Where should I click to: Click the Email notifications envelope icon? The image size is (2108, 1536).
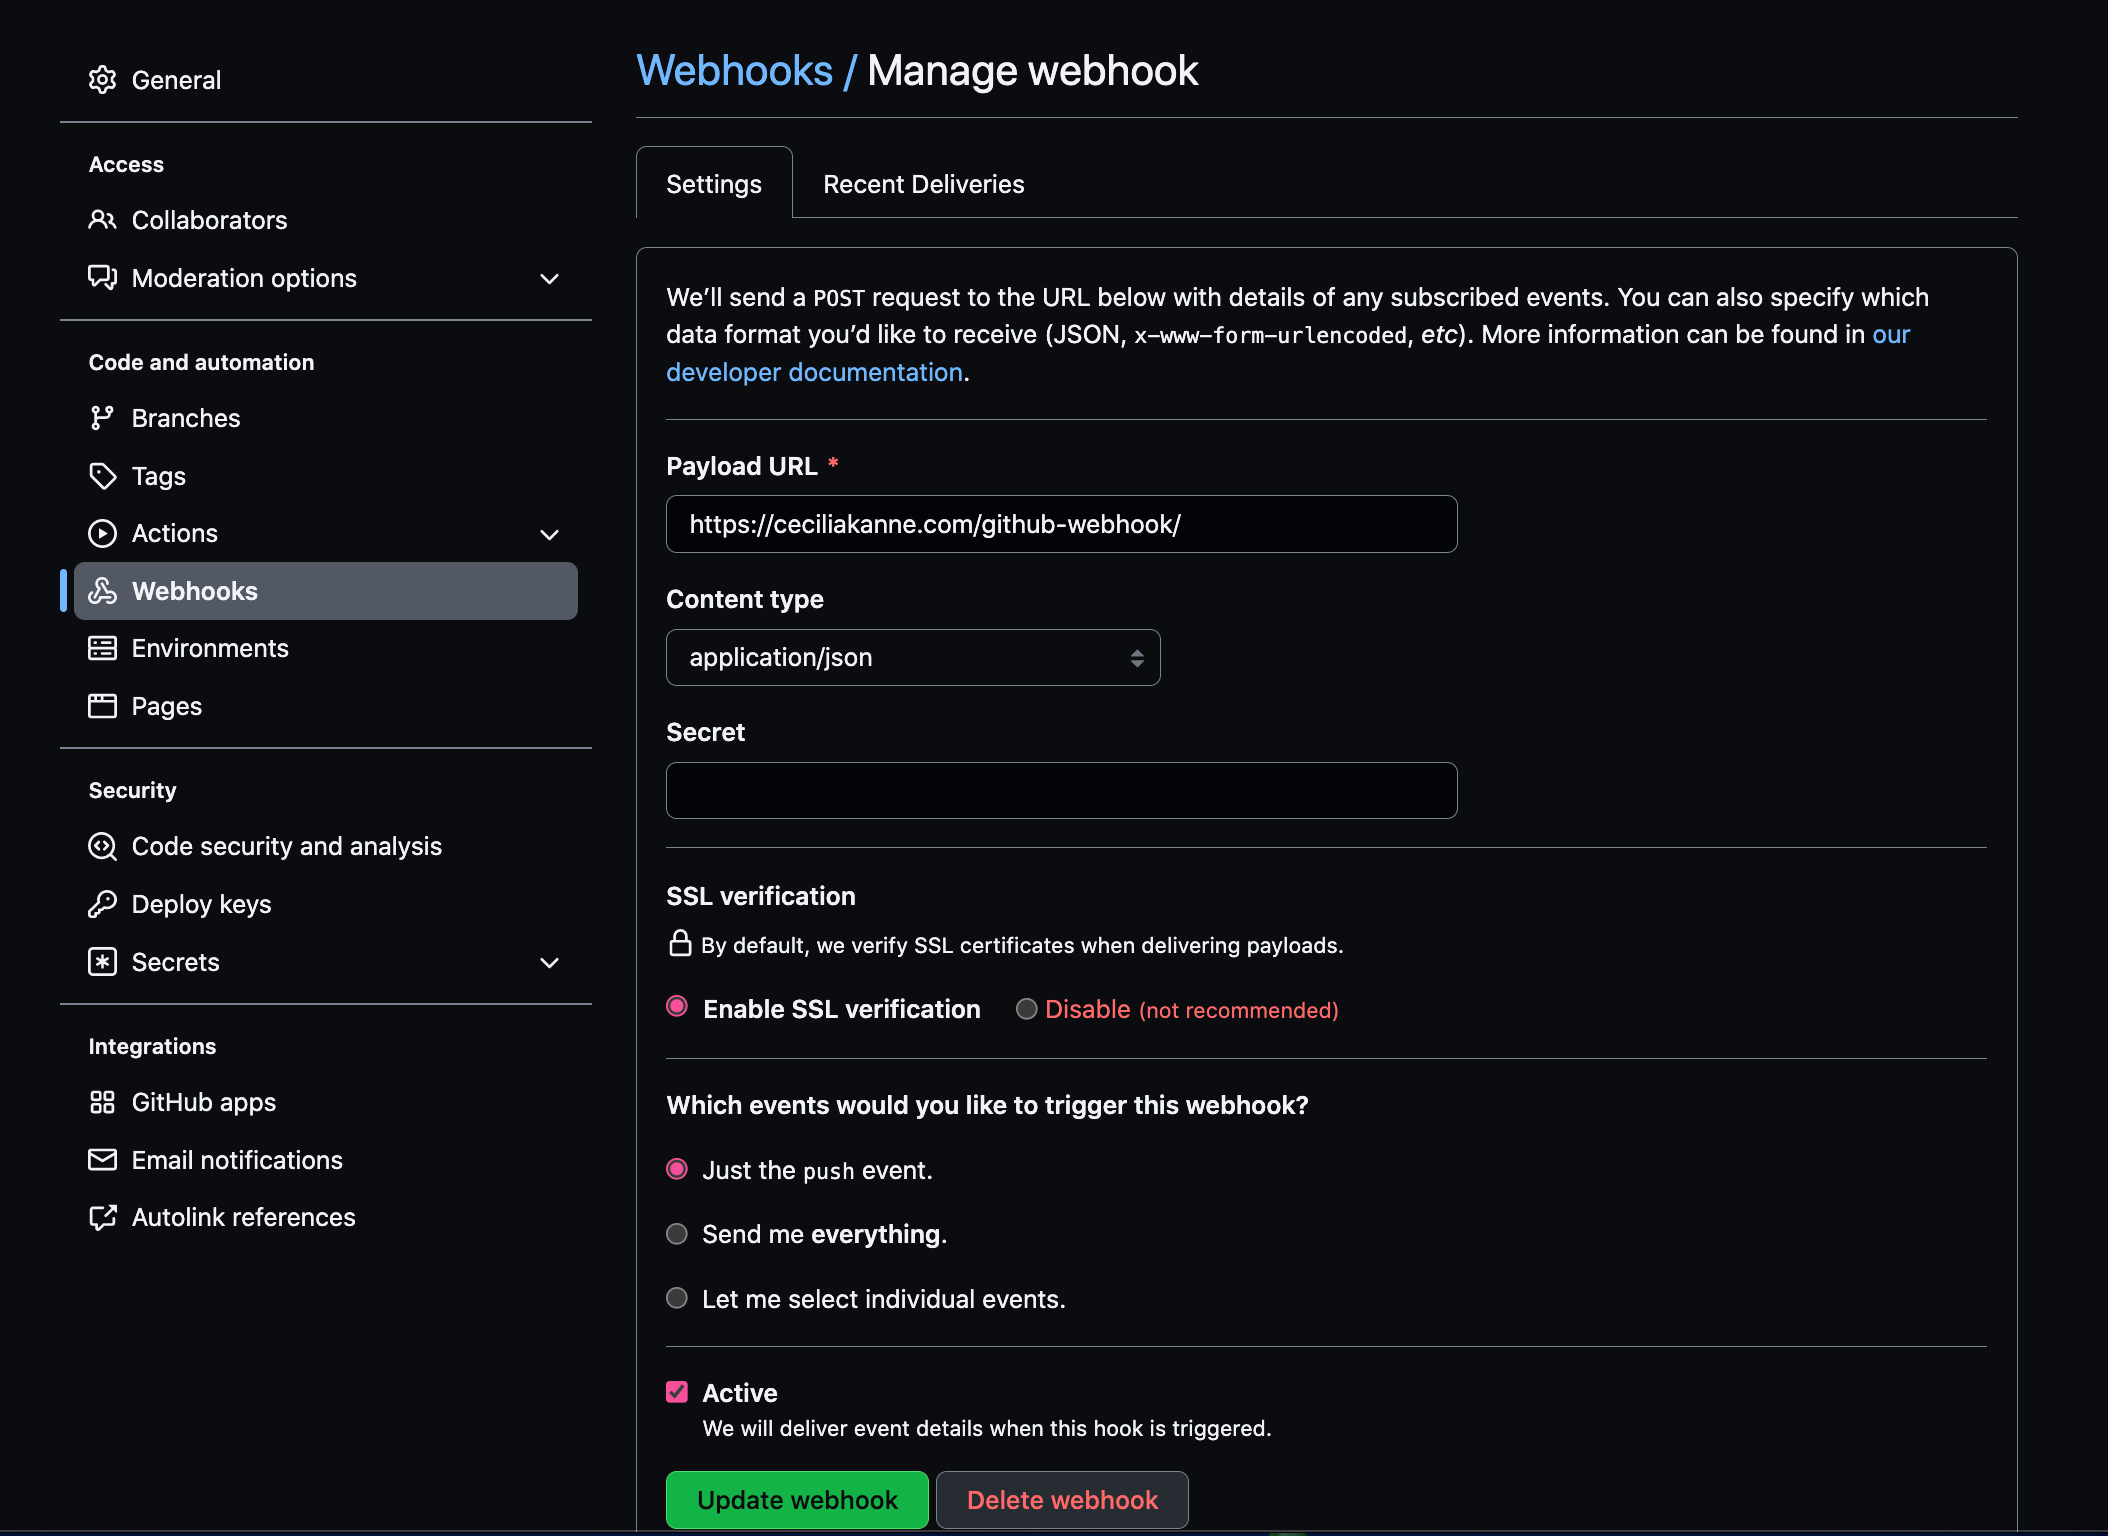pyautogui.click(x=102, y=1160)
